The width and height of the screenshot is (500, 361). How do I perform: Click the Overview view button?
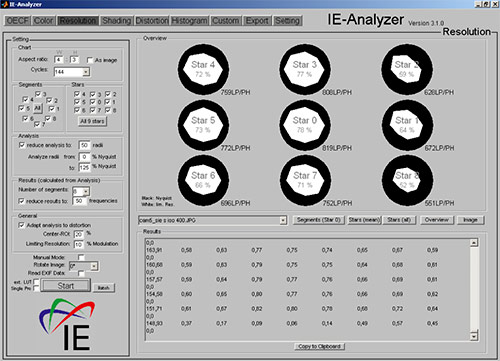[x=436, y=220]
